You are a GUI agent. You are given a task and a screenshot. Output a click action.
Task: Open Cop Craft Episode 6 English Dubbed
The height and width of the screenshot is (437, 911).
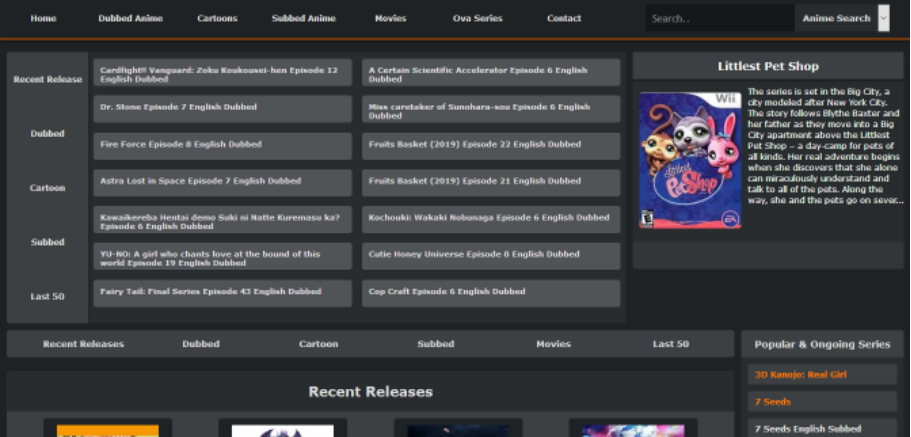[491, 293]
